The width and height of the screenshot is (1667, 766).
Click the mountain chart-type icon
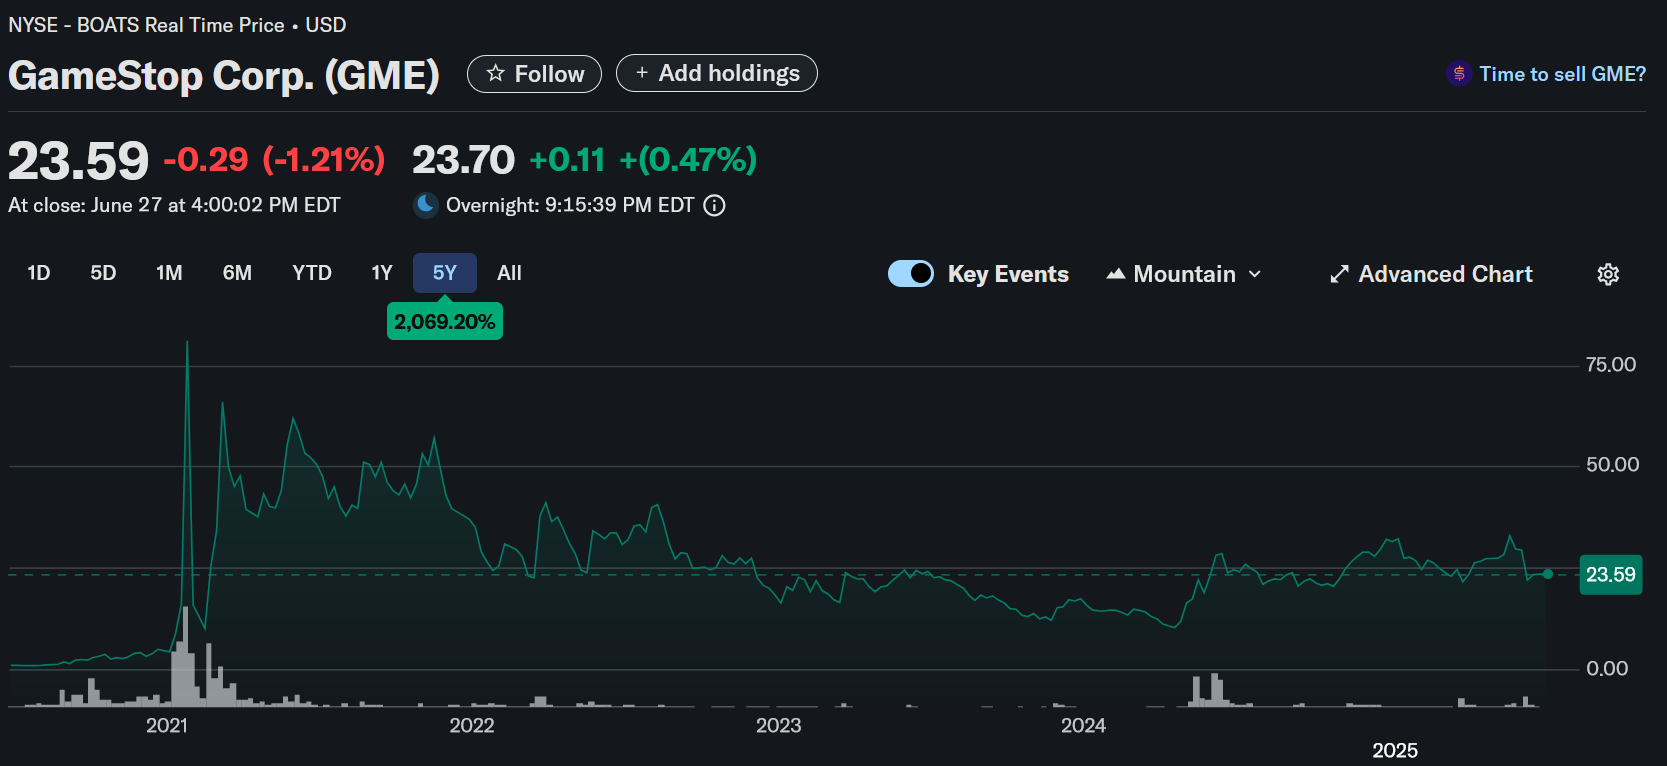1116,274
